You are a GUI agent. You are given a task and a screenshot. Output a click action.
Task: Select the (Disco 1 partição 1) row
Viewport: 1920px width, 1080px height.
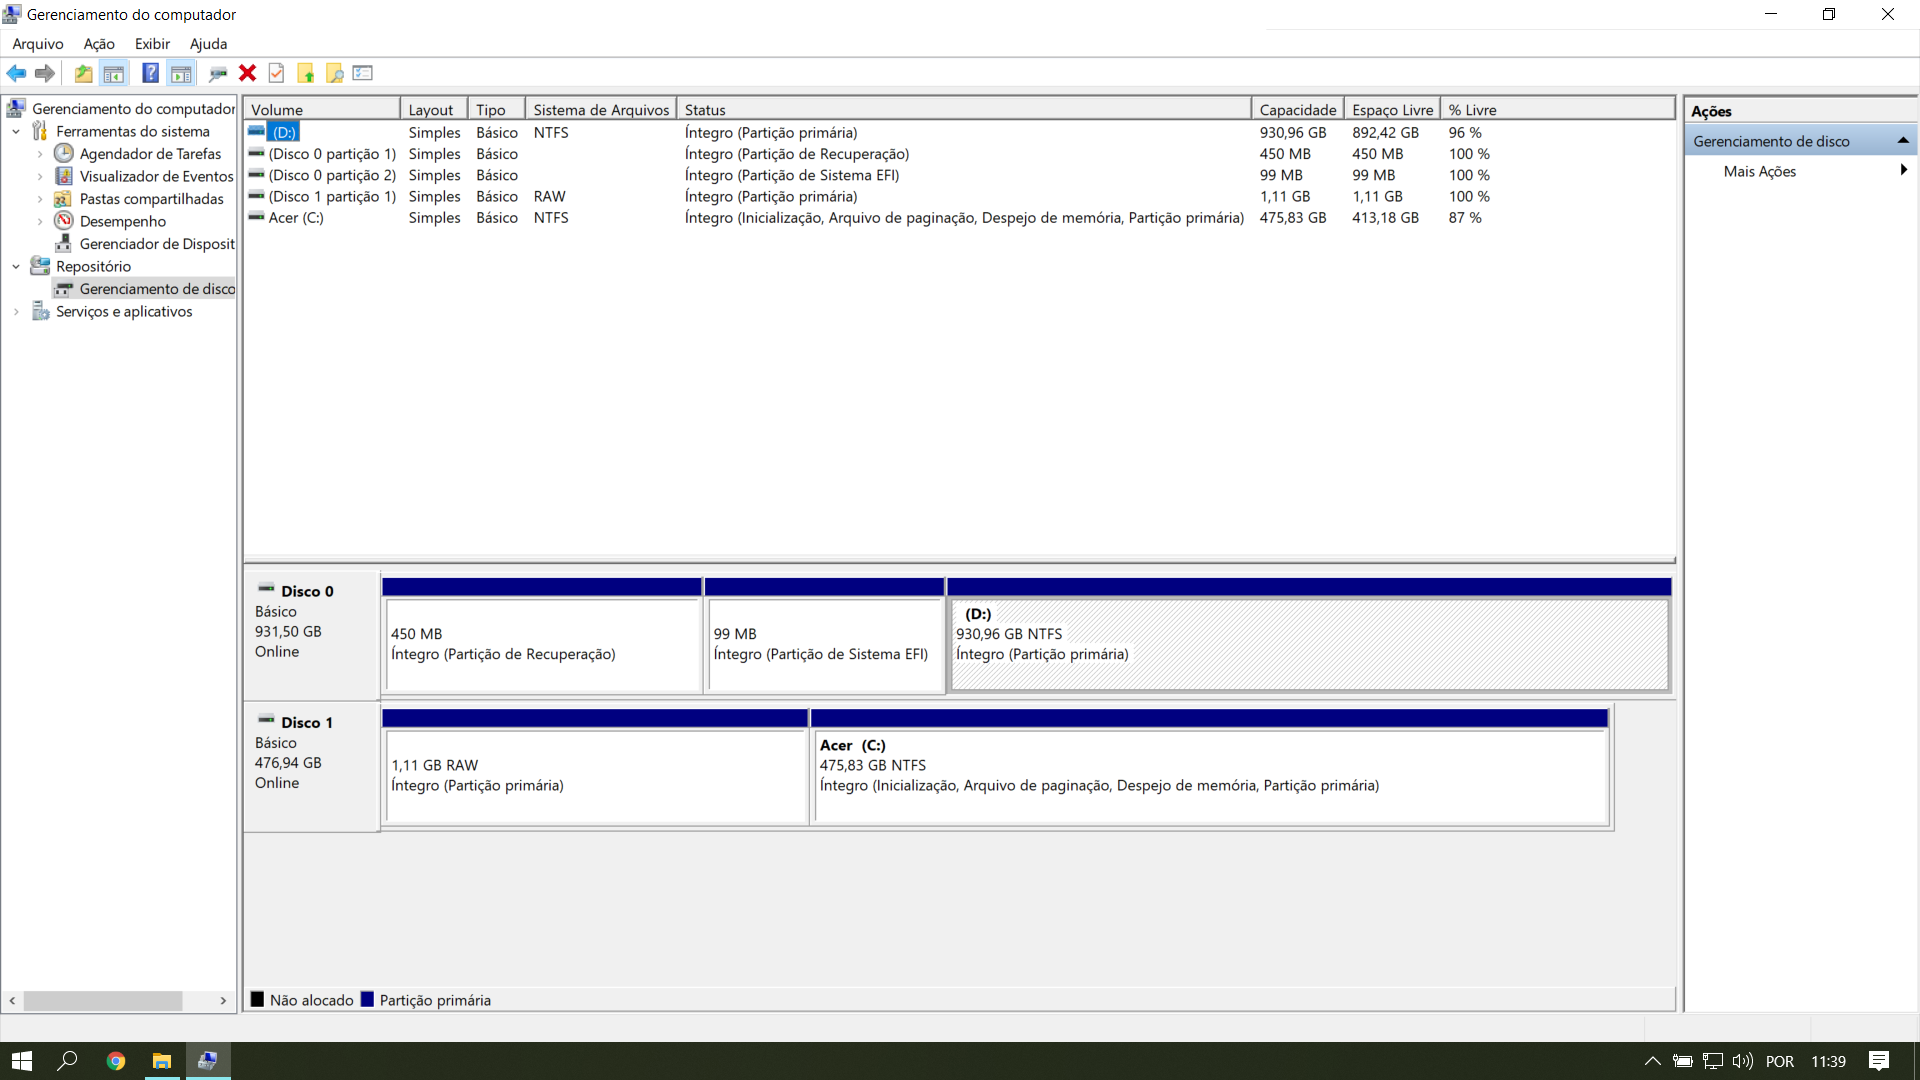958,196
